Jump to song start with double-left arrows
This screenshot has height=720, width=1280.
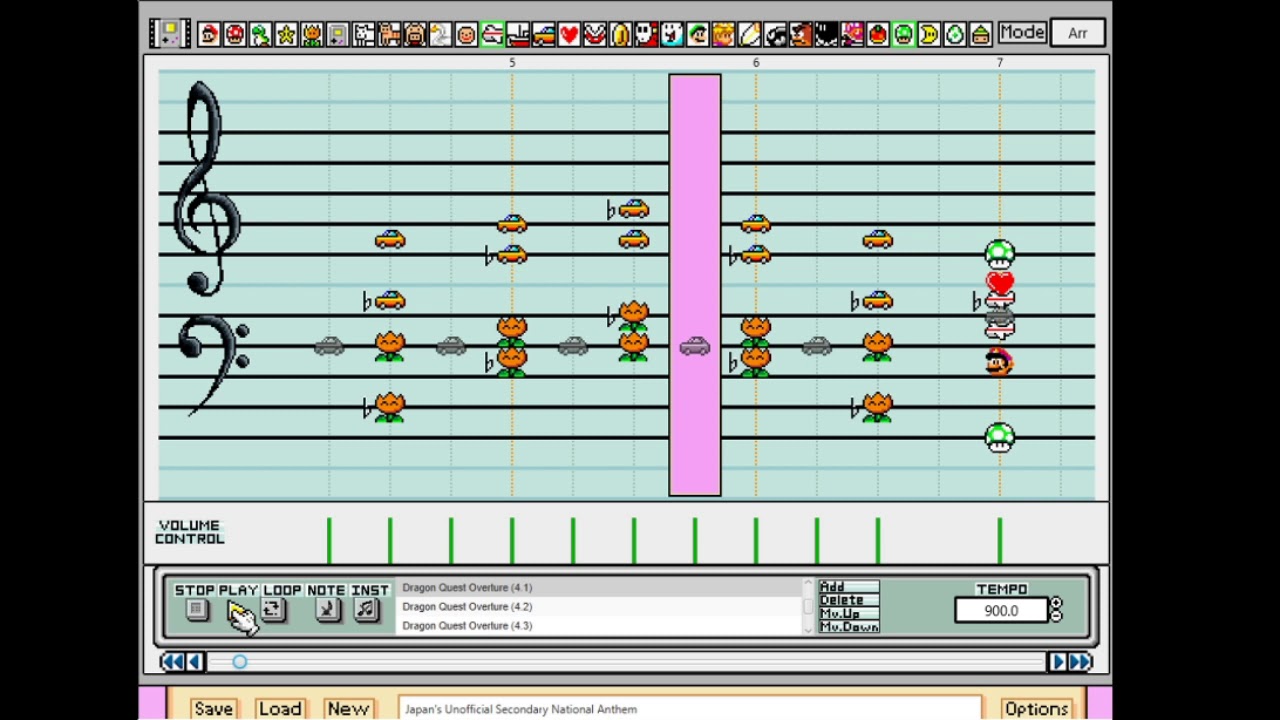tap(172, 662)
